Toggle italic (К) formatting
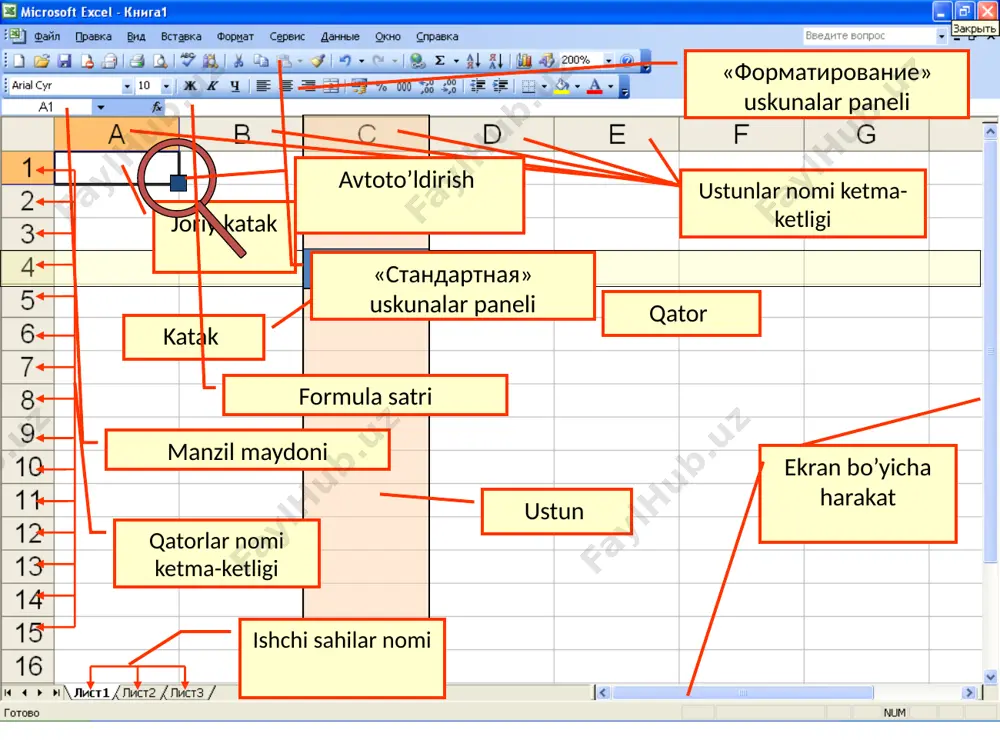 212,86
